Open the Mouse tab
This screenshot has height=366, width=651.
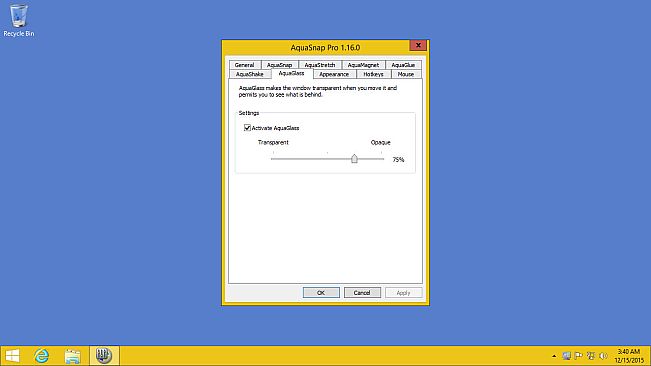[x=406, y=74]
